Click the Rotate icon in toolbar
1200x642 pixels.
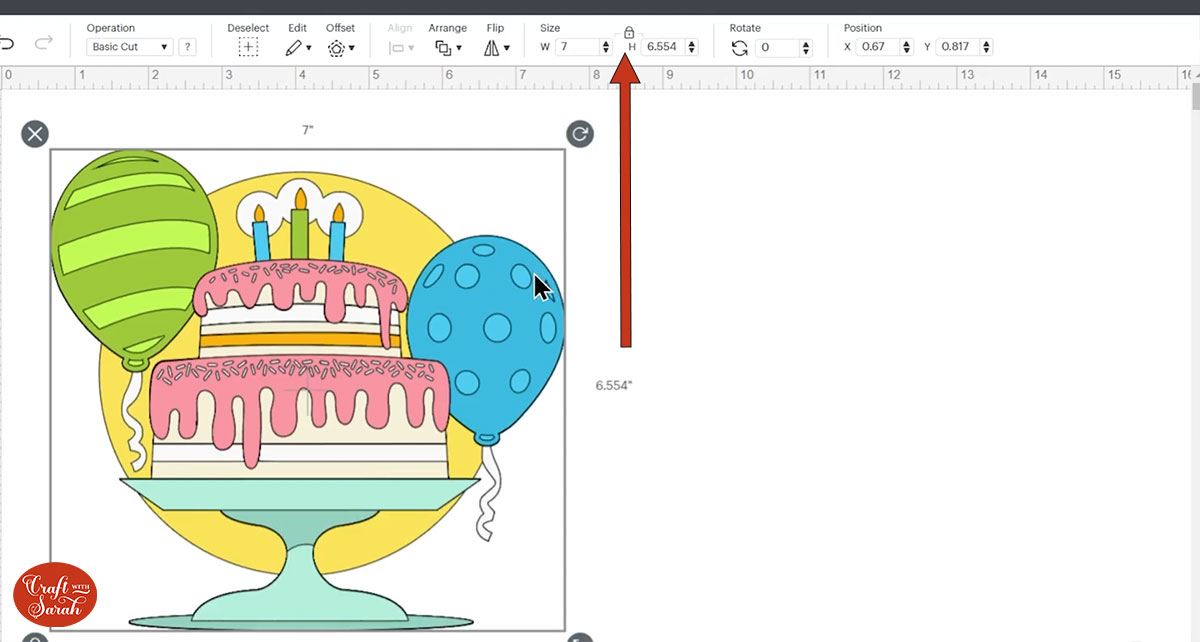740,47
